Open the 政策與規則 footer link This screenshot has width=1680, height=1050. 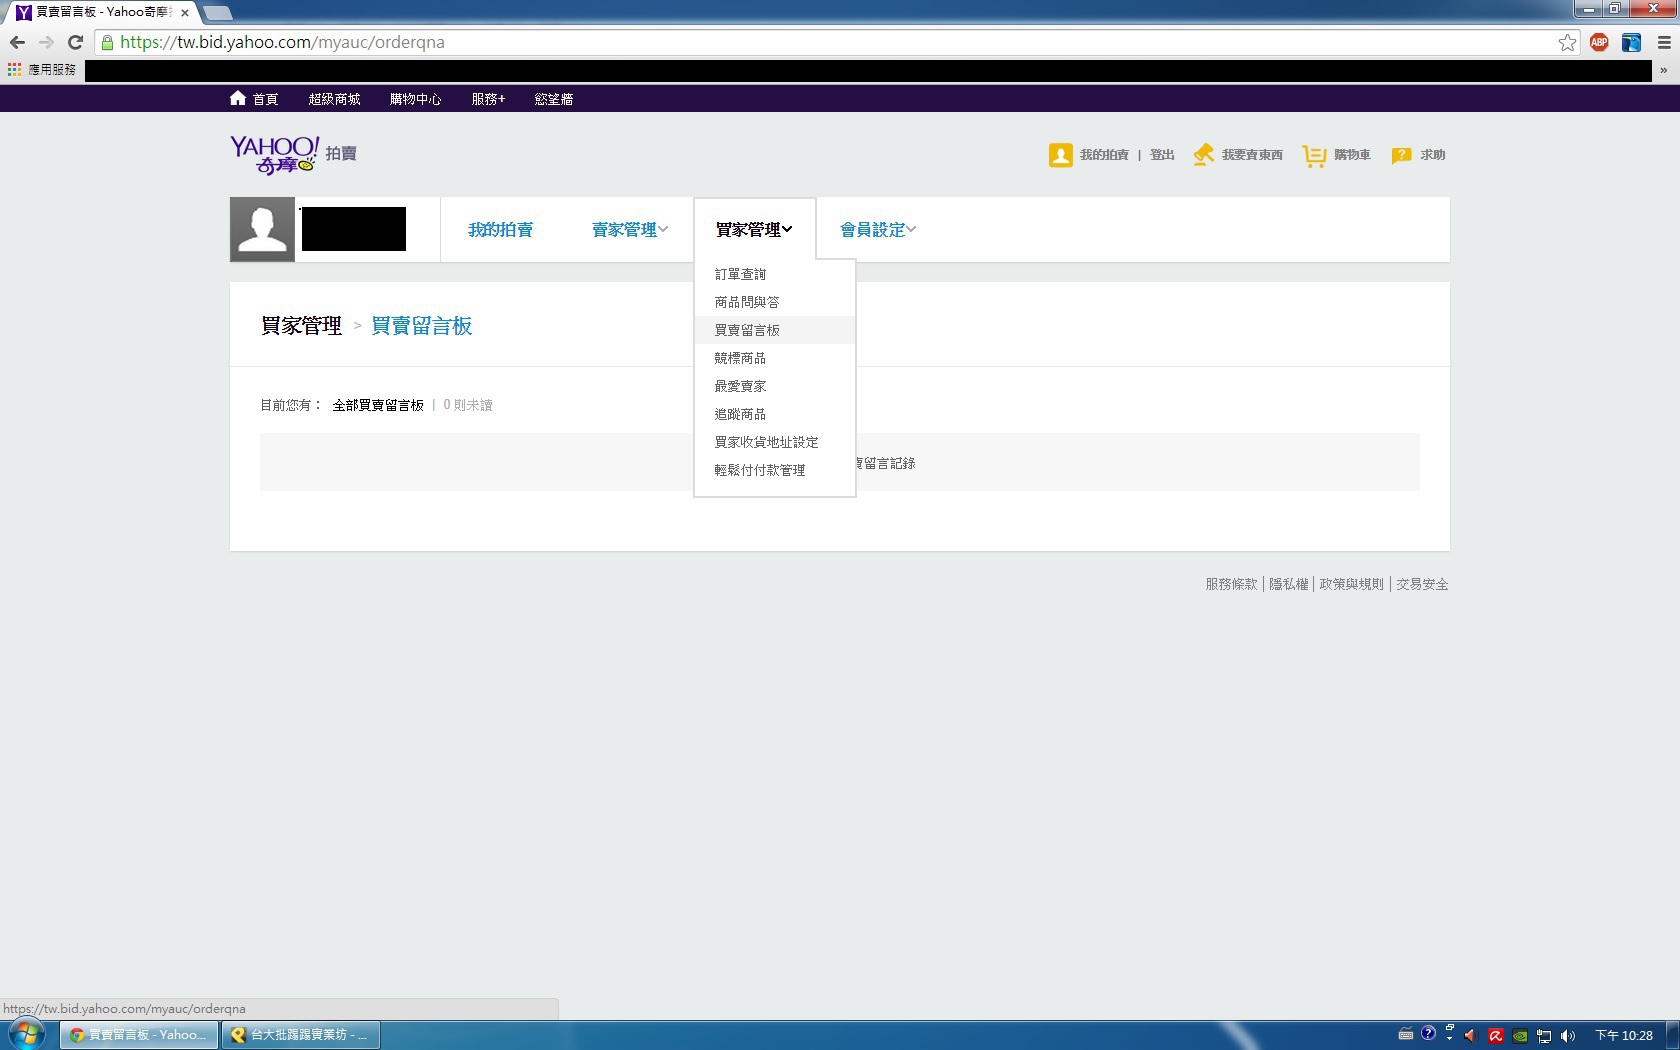[1351, 584]
